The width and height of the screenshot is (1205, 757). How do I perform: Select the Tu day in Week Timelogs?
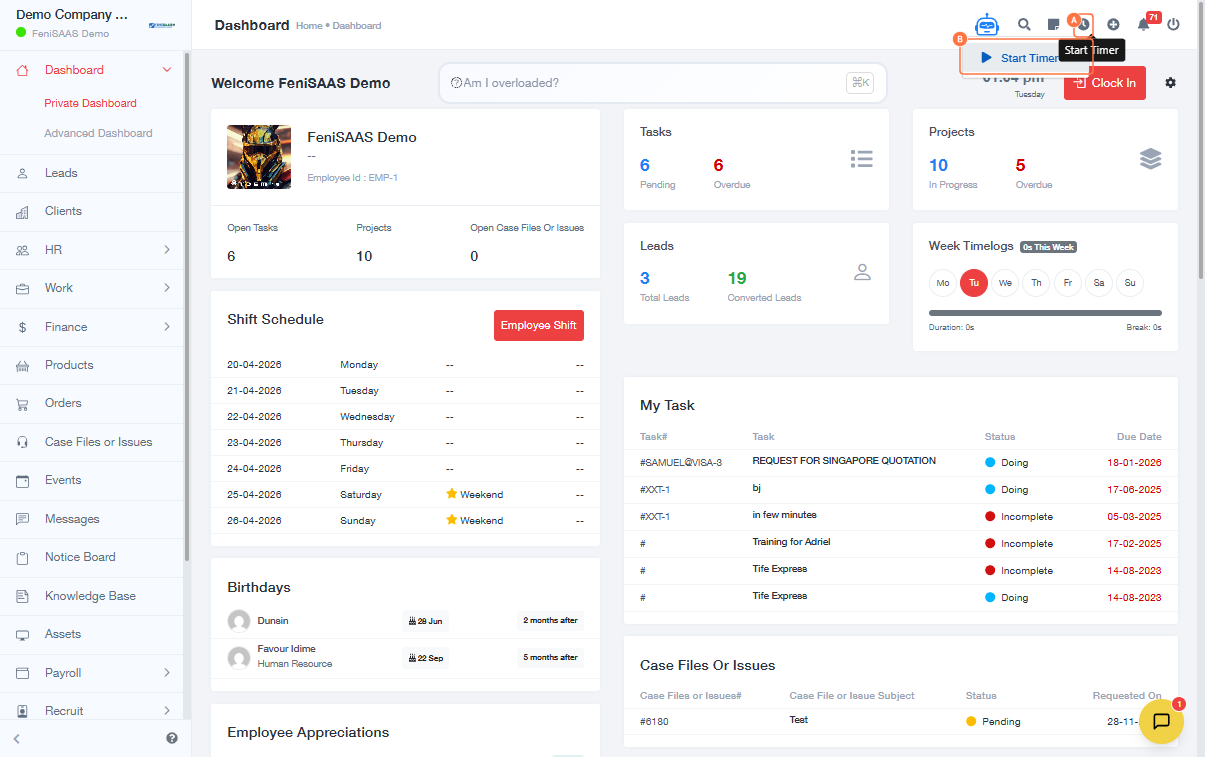tap(974, 283)
